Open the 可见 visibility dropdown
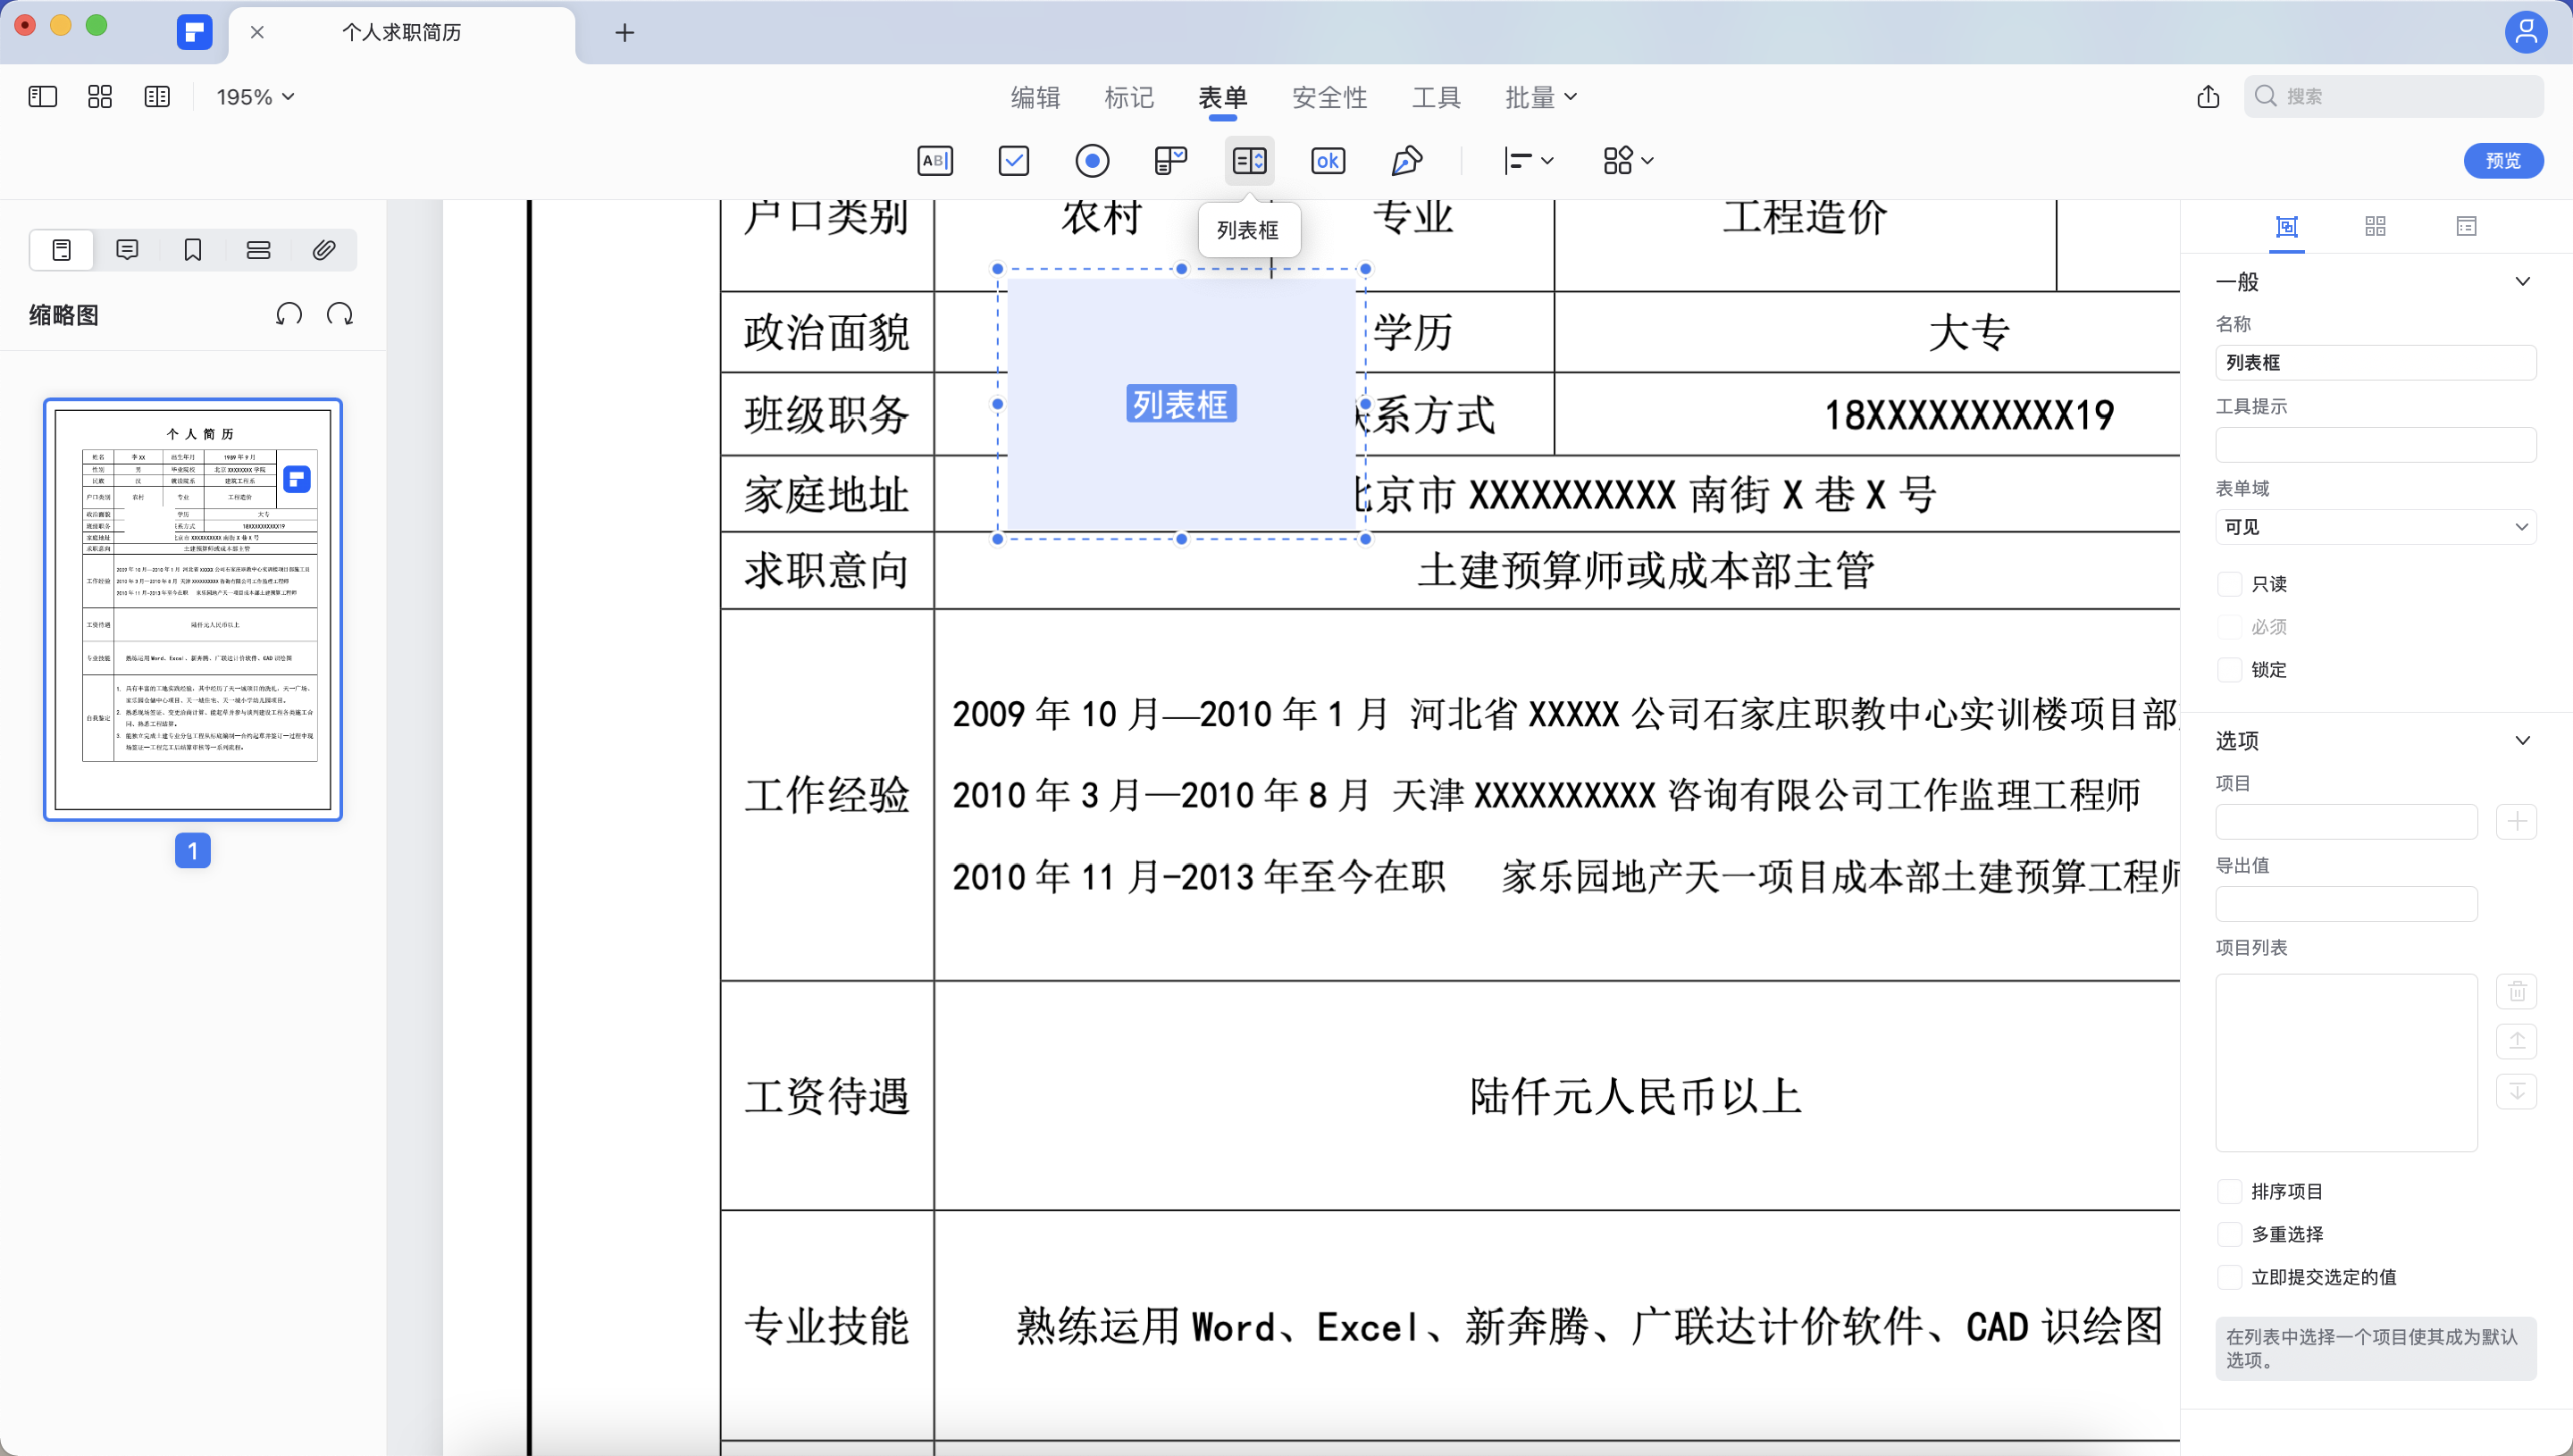Image resolution: width=2573 pixels, height=1456 pixels. 2375,526
